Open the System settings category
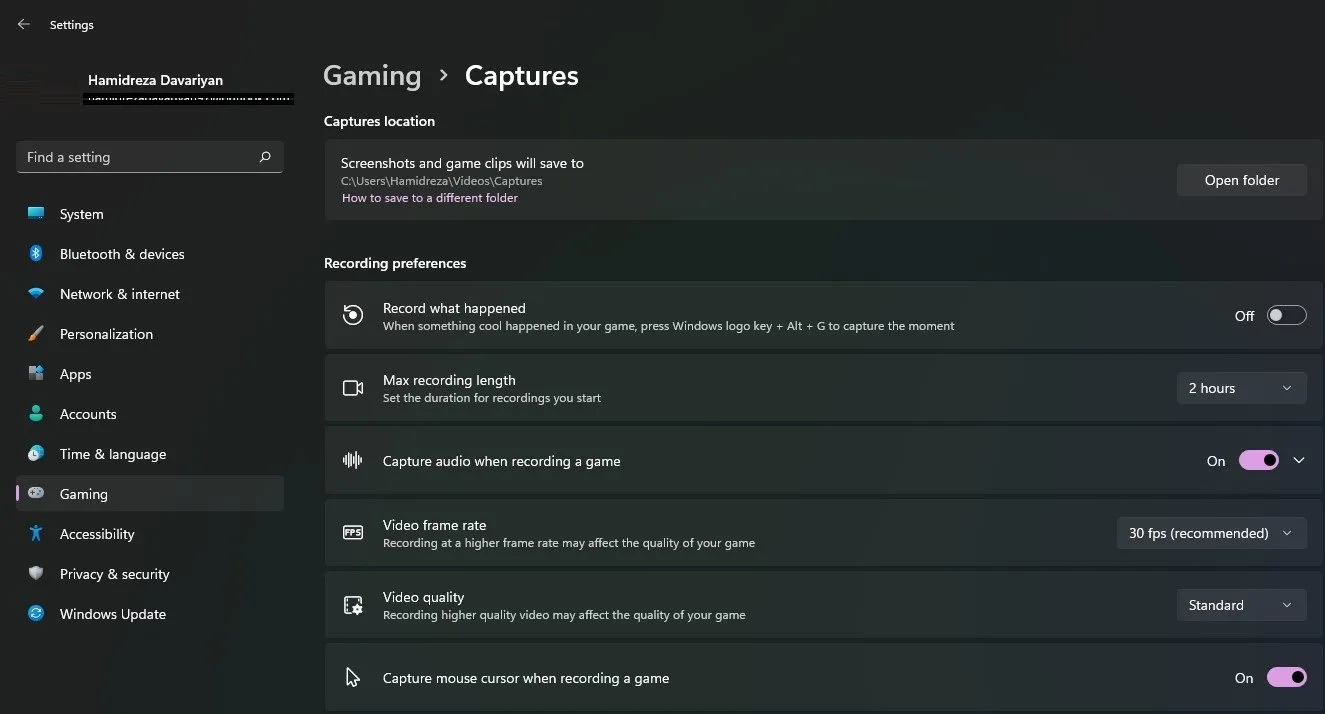The height and width of the screenshot is (714, 1325). pos(81,214)
